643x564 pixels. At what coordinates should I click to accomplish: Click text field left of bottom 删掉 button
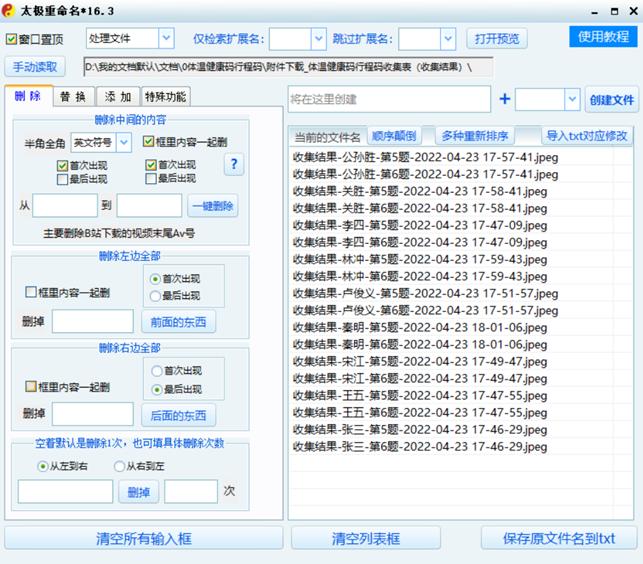pos(65,491)
